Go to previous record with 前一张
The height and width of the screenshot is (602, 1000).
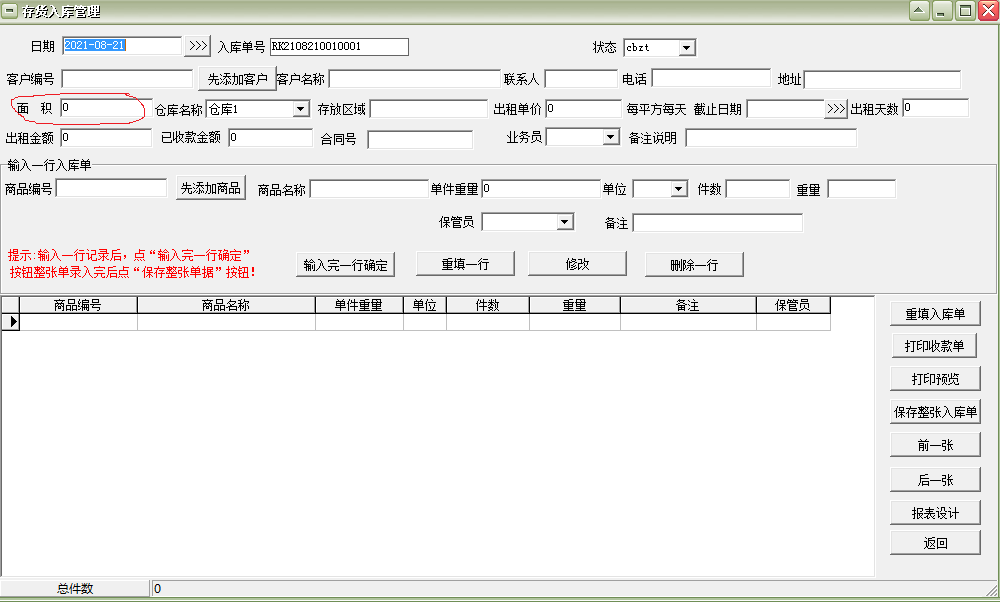pos(935,445)
